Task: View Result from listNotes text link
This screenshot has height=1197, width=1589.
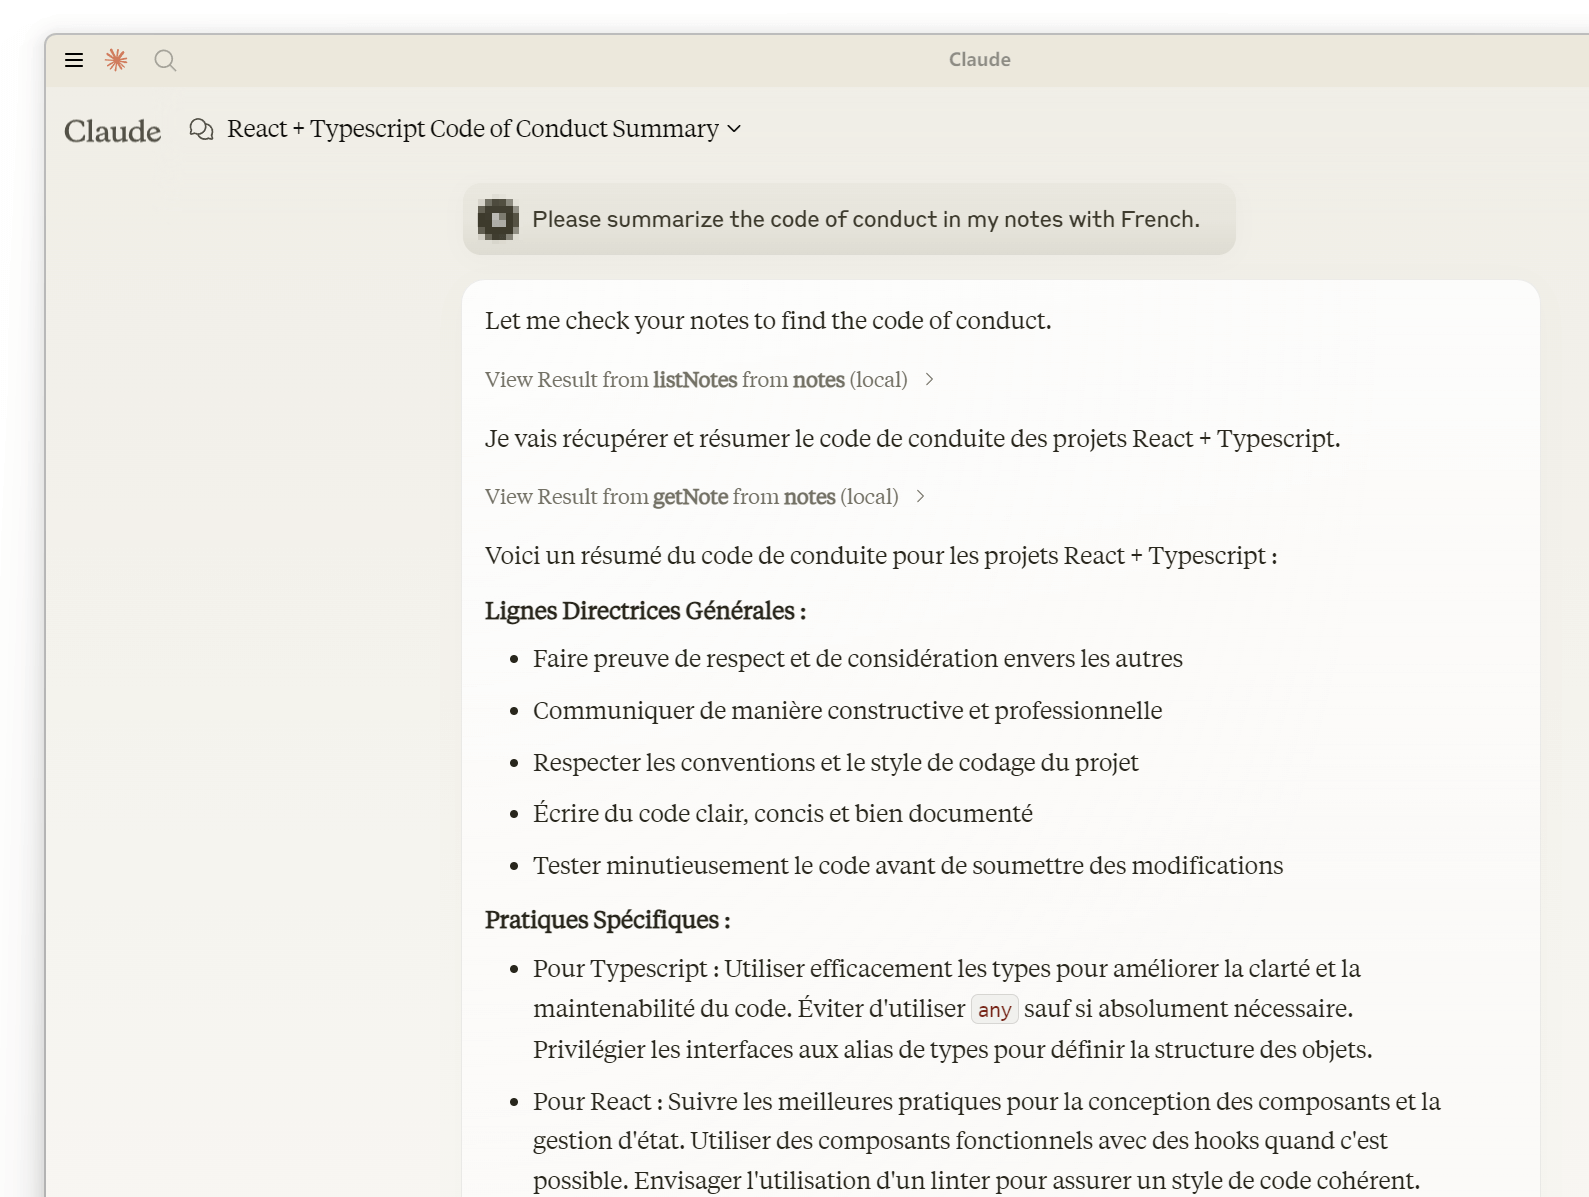Action: [695, 379]
